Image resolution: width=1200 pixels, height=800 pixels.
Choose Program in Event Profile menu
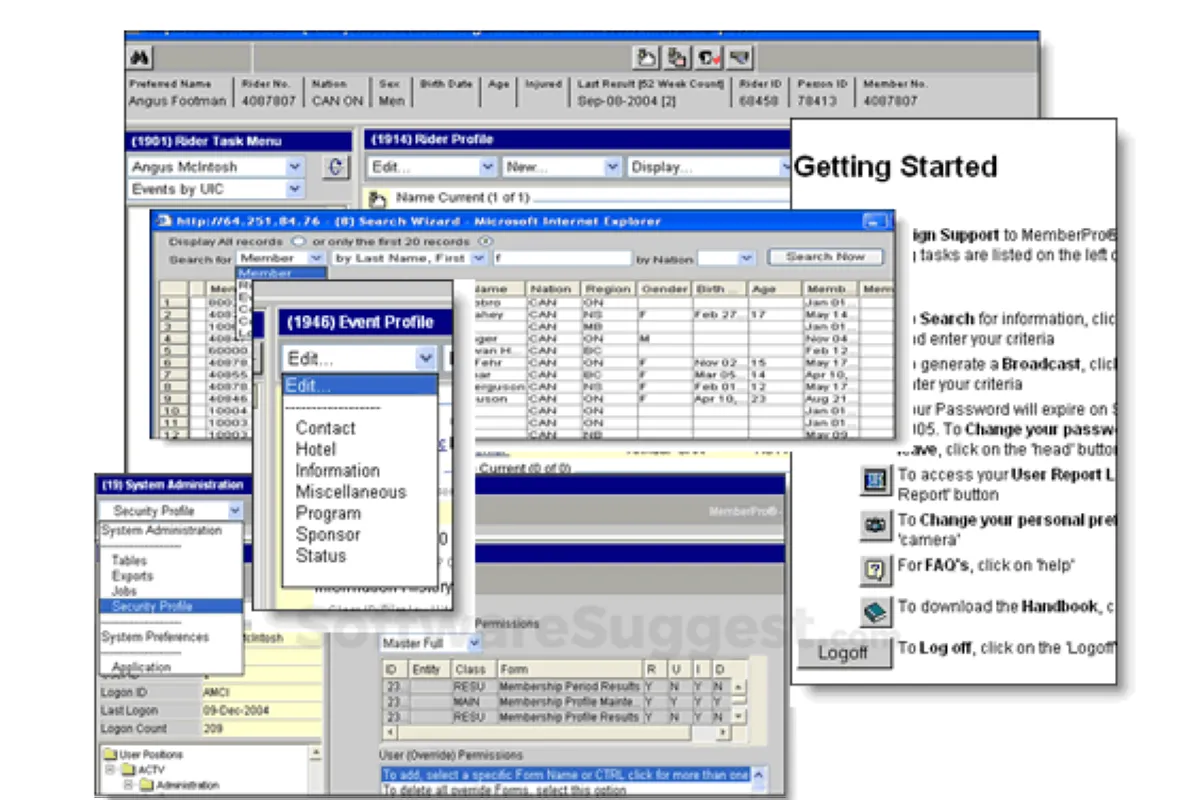click(328, 513)
